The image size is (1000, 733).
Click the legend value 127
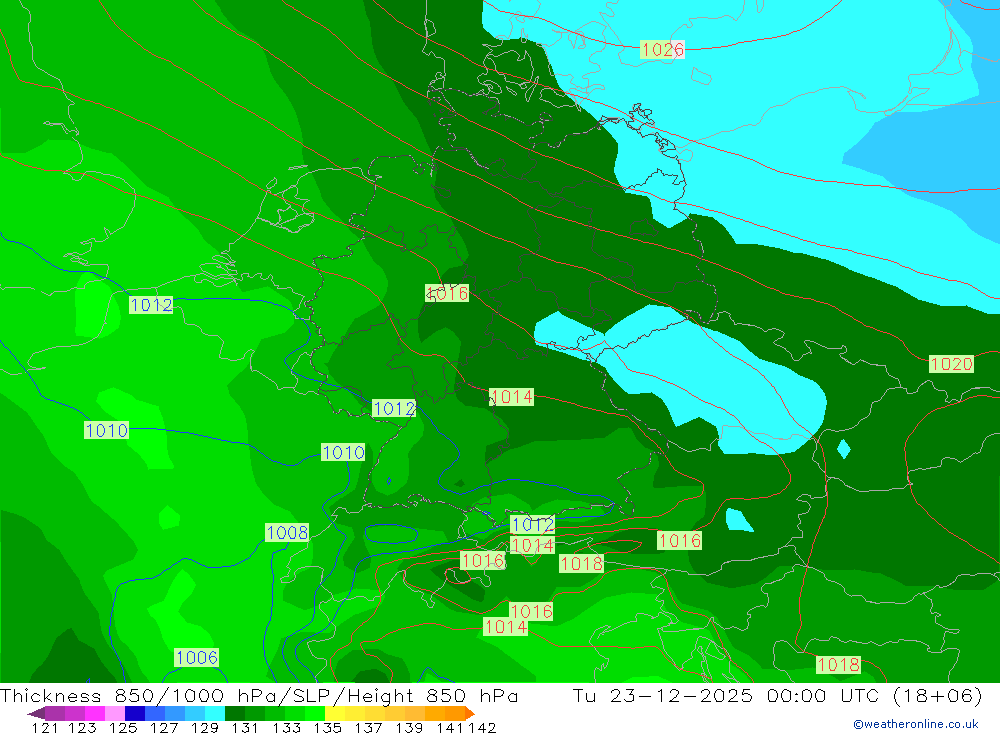coord(164,727)
